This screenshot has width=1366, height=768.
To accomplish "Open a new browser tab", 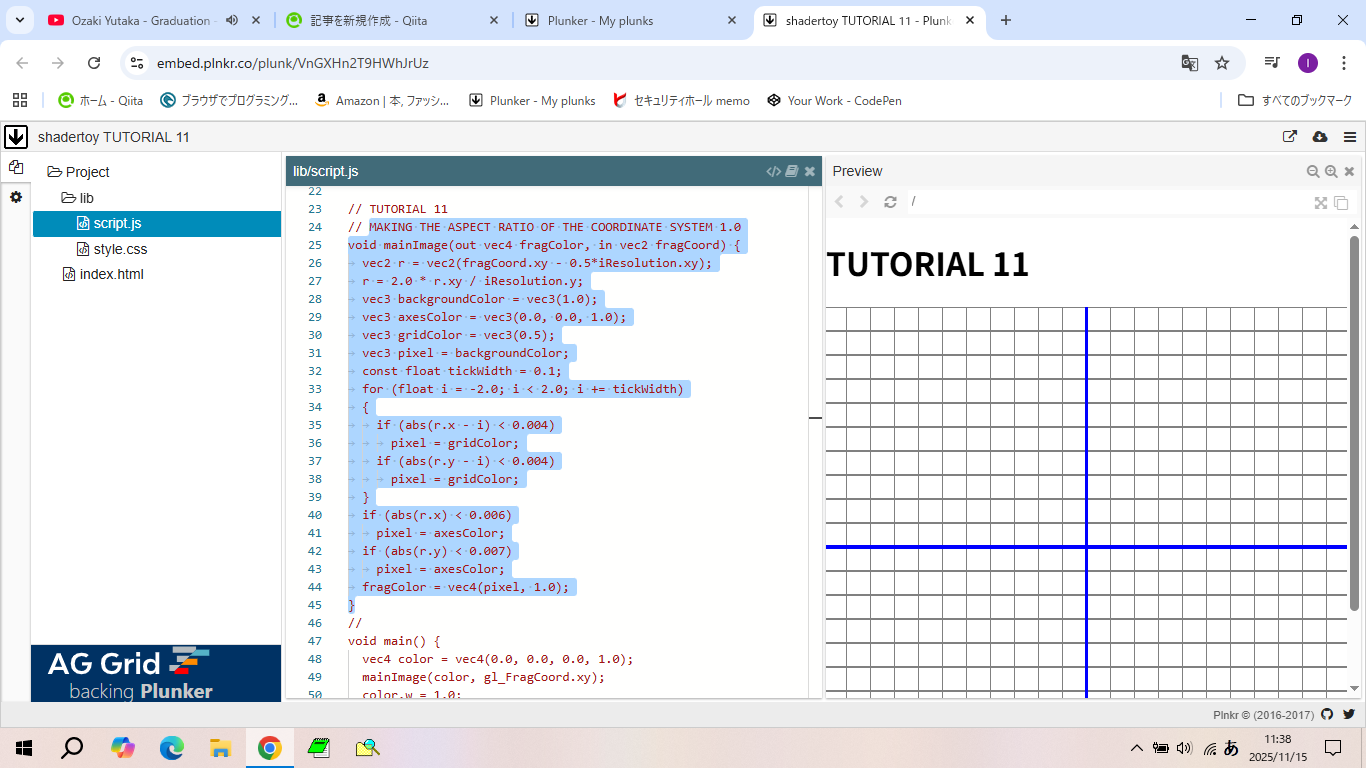I will pyautogui.click(x=1006, y=20).
